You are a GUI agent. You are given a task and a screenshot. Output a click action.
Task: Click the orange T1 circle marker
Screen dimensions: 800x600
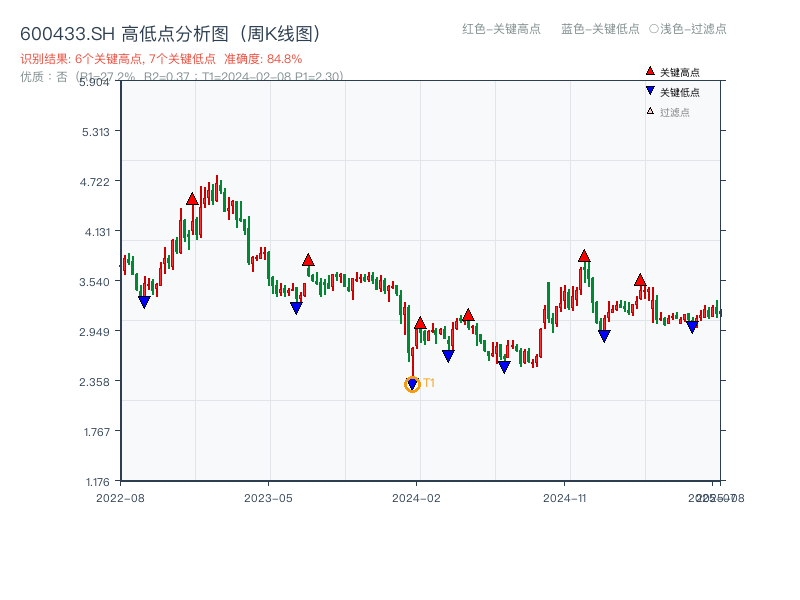(x=412, y=384)
